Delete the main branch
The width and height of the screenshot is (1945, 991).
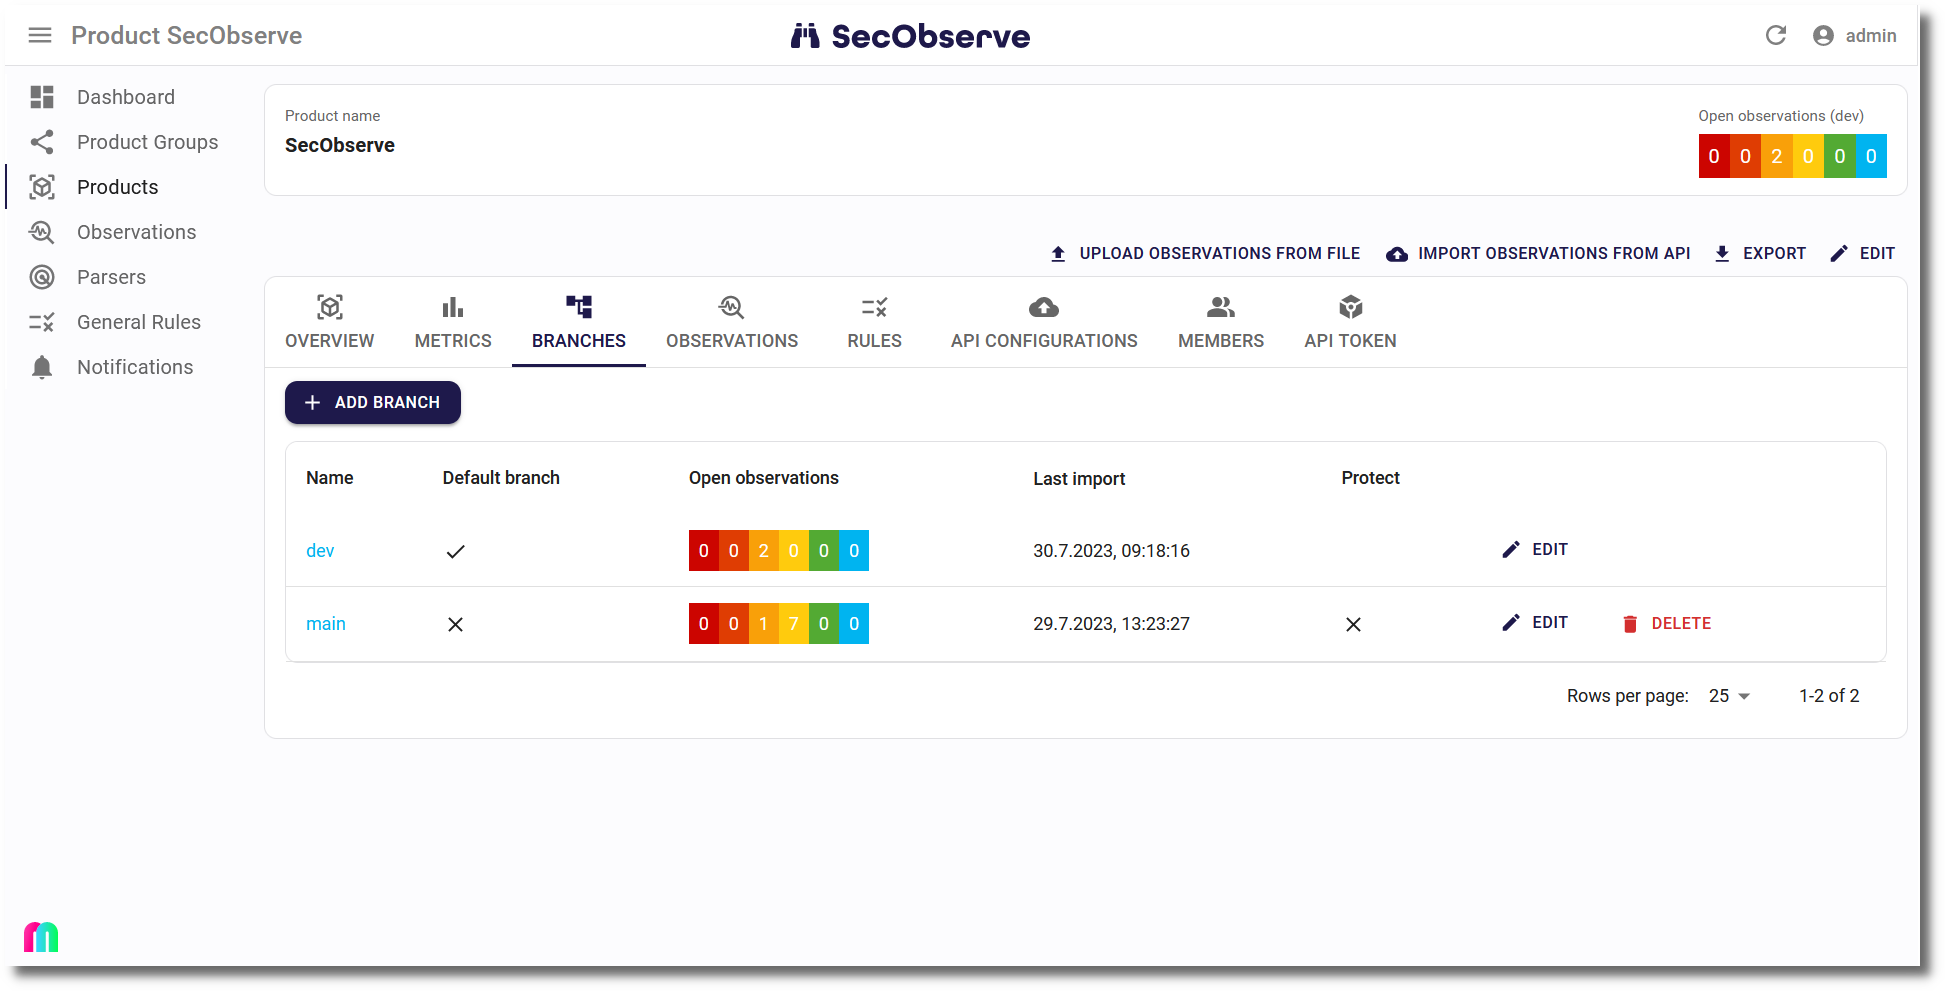pos(1666,623)
